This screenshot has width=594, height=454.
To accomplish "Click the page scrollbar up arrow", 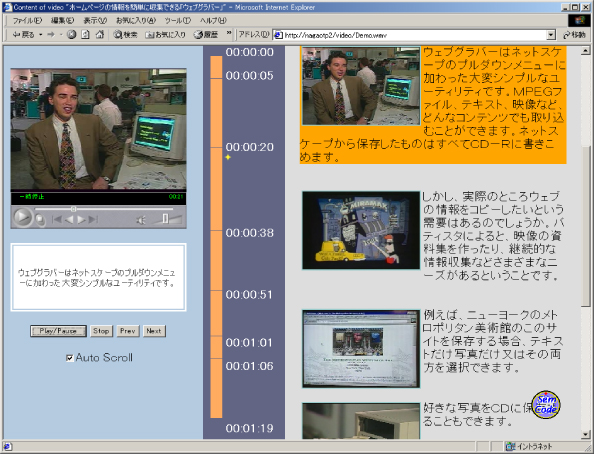I will click(585, 50).
